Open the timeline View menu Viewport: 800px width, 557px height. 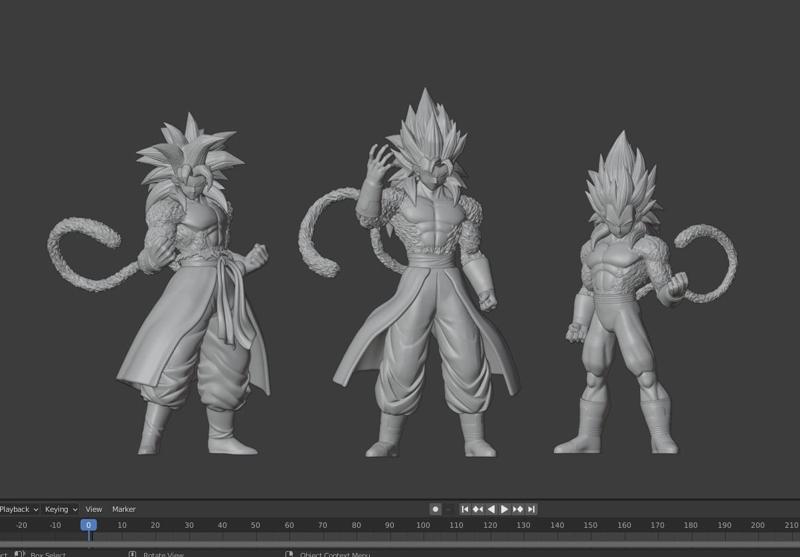[93, 509]
